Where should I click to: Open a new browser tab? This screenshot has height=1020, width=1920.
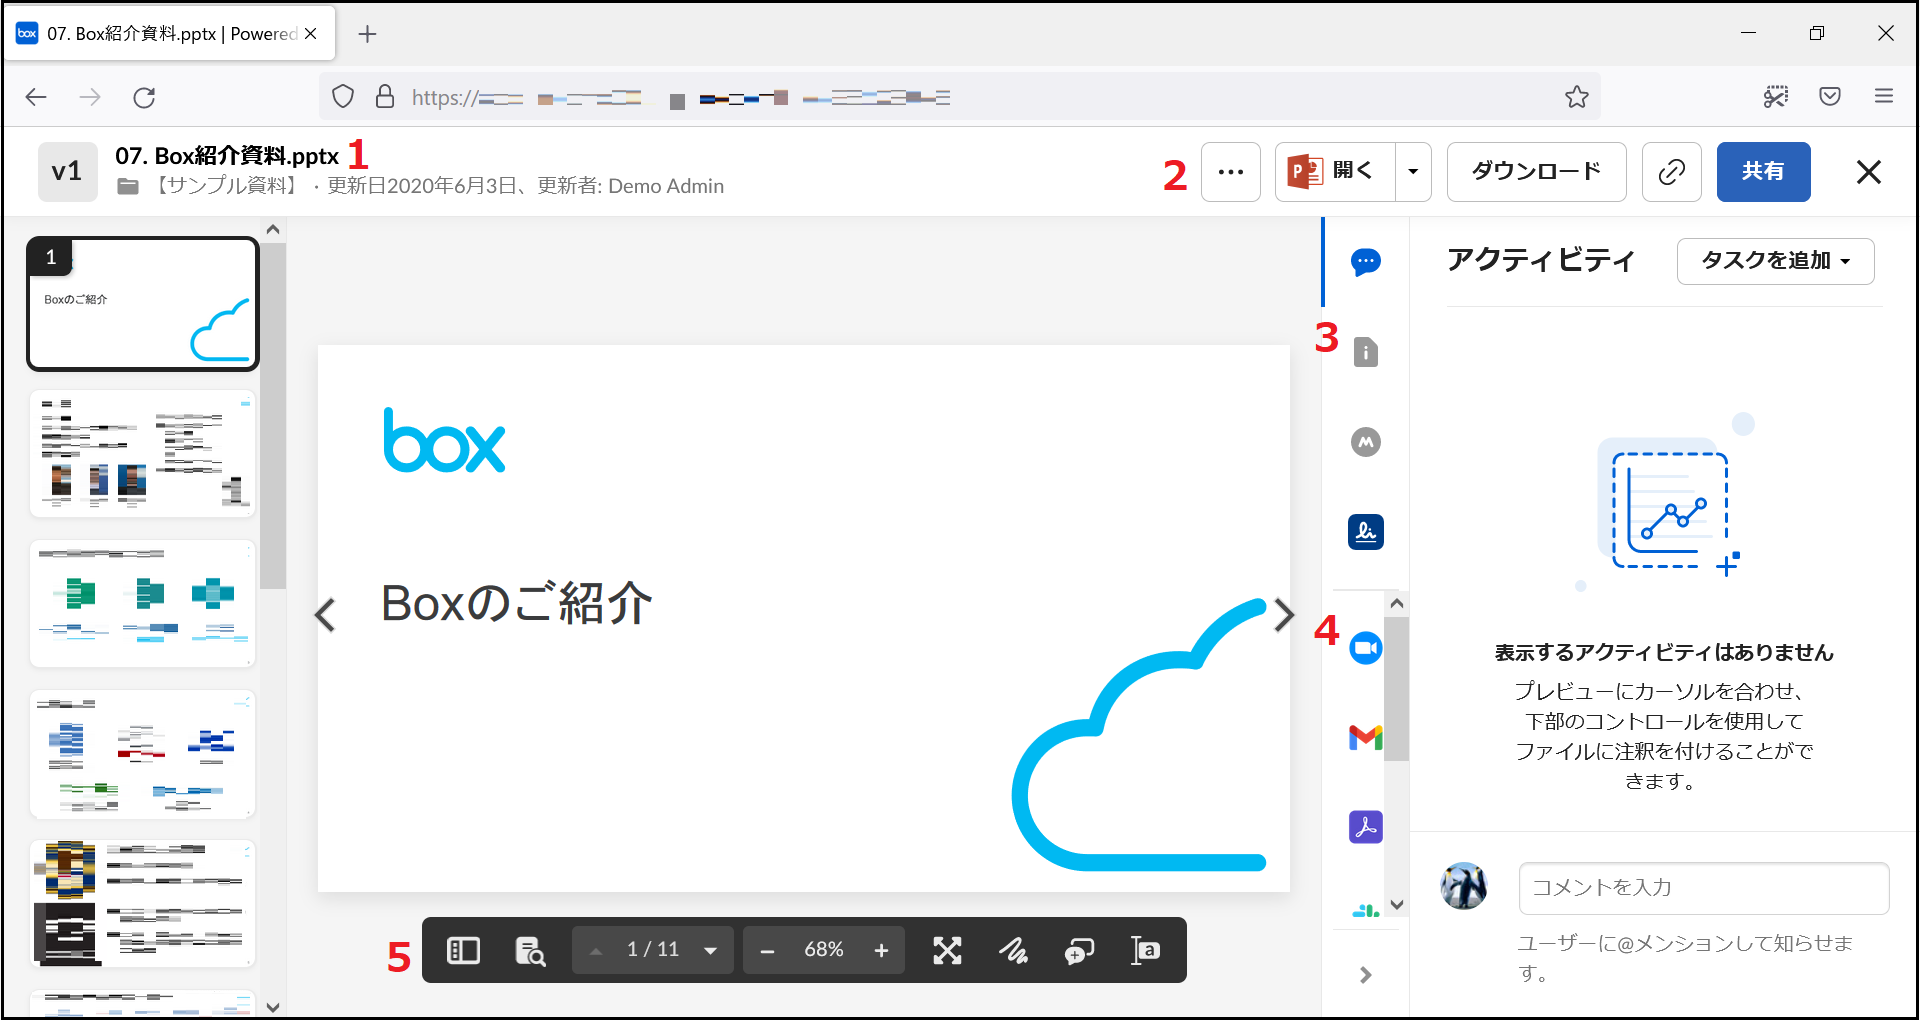click(367, 34)
